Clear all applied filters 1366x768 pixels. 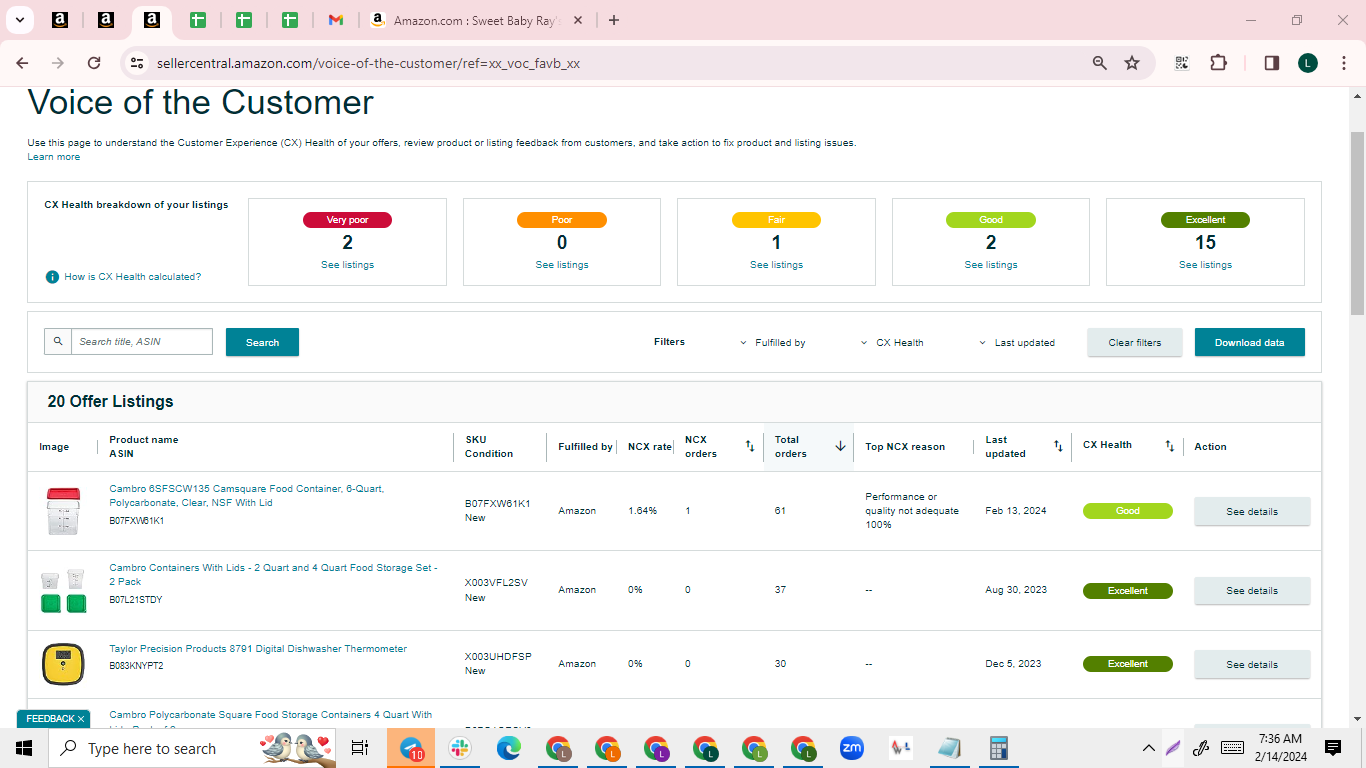pyautogui.click(x=1135, y=342)
